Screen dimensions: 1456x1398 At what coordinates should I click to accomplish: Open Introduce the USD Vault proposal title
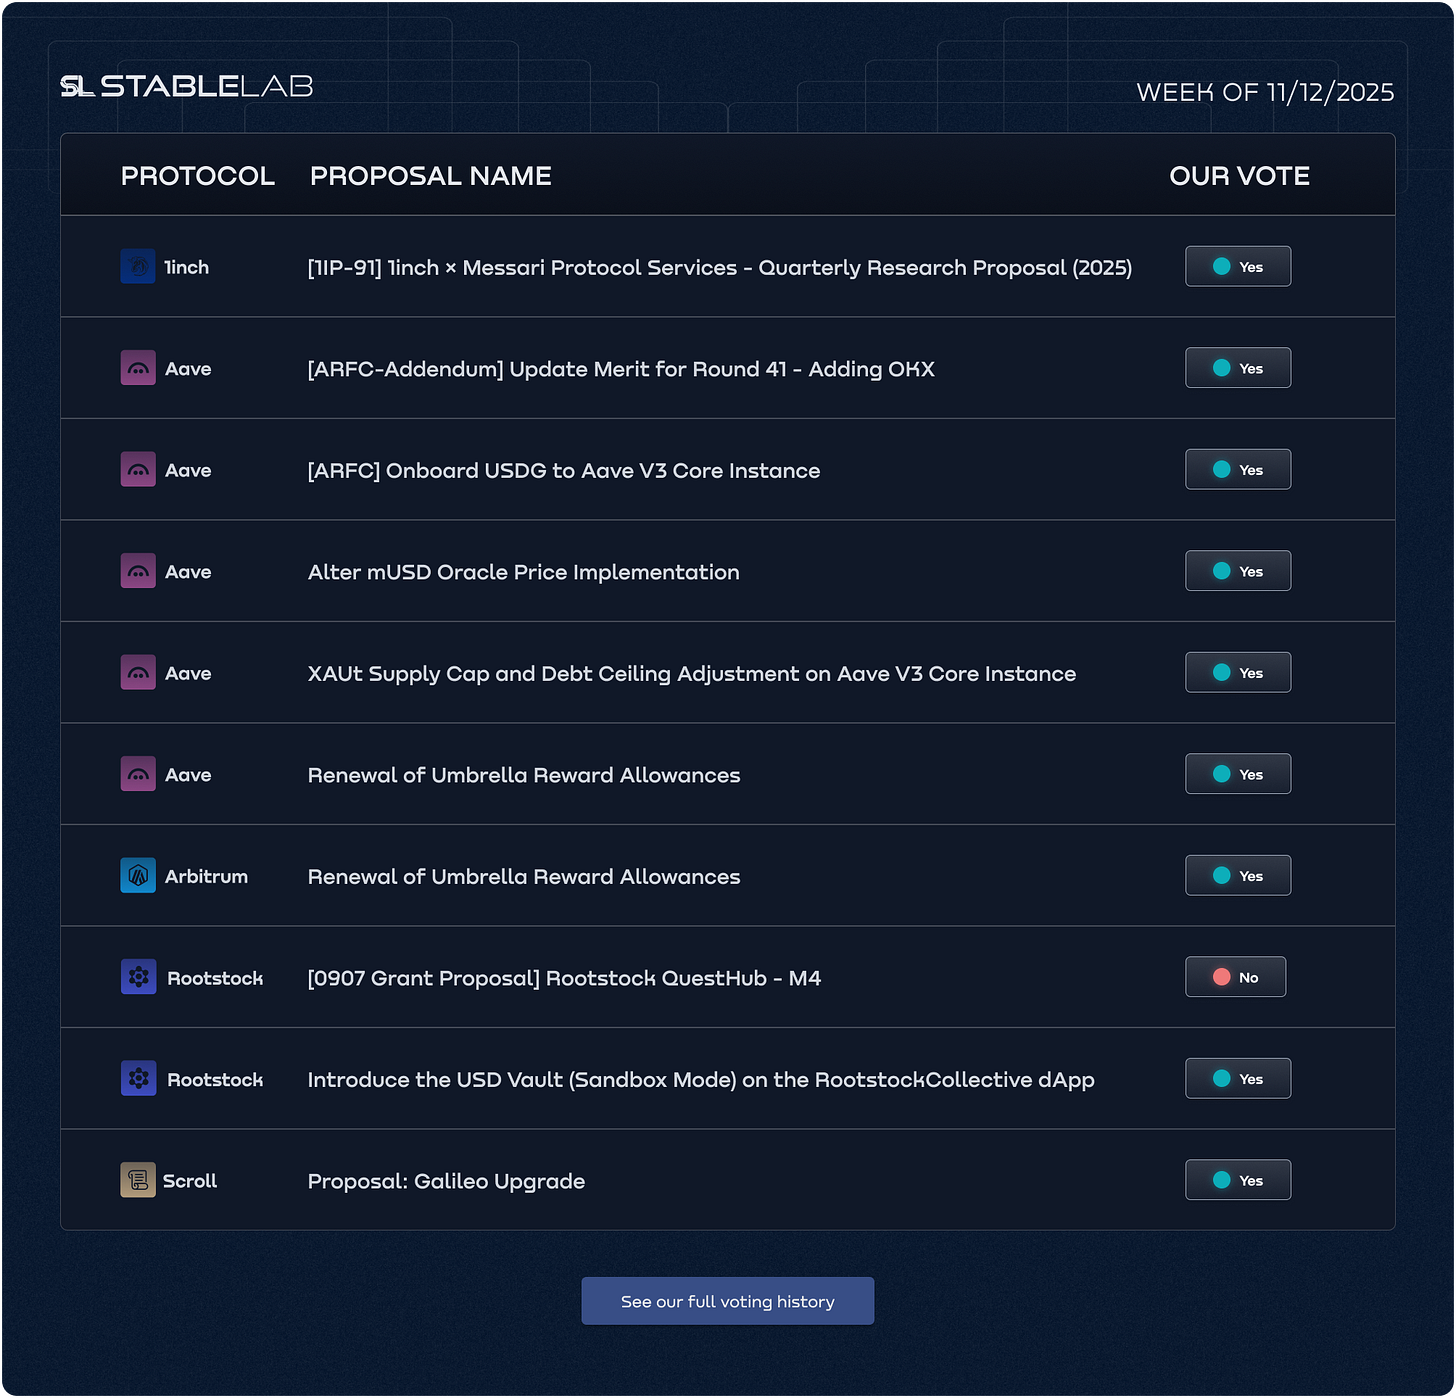pos(701,1080)
